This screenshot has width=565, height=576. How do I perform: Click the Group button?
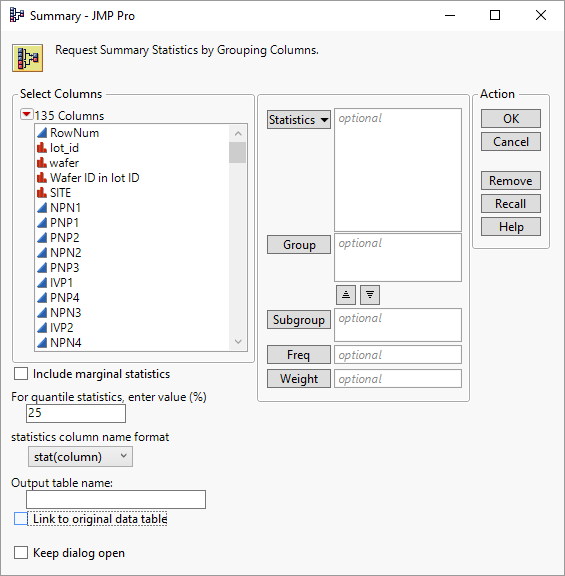pos(299,245)
